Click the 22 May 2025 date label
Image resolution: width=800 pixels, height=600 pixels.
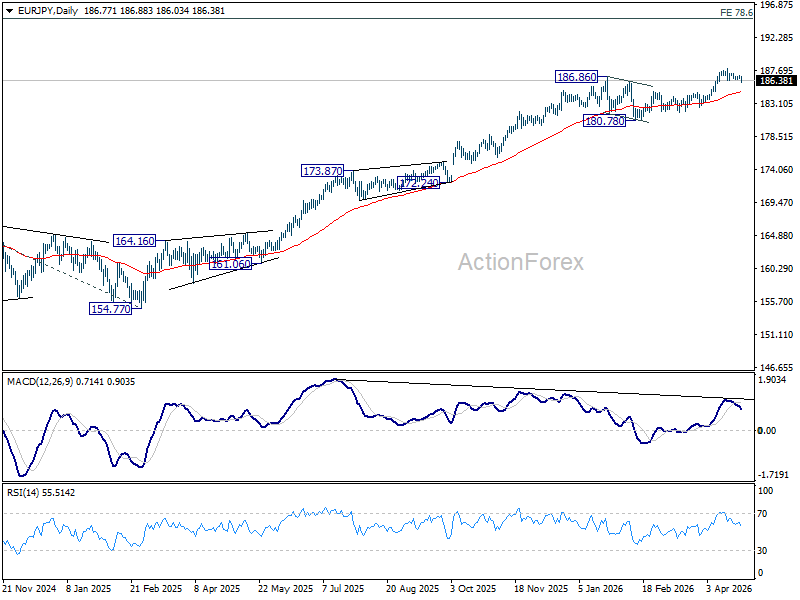pos(285,588)
